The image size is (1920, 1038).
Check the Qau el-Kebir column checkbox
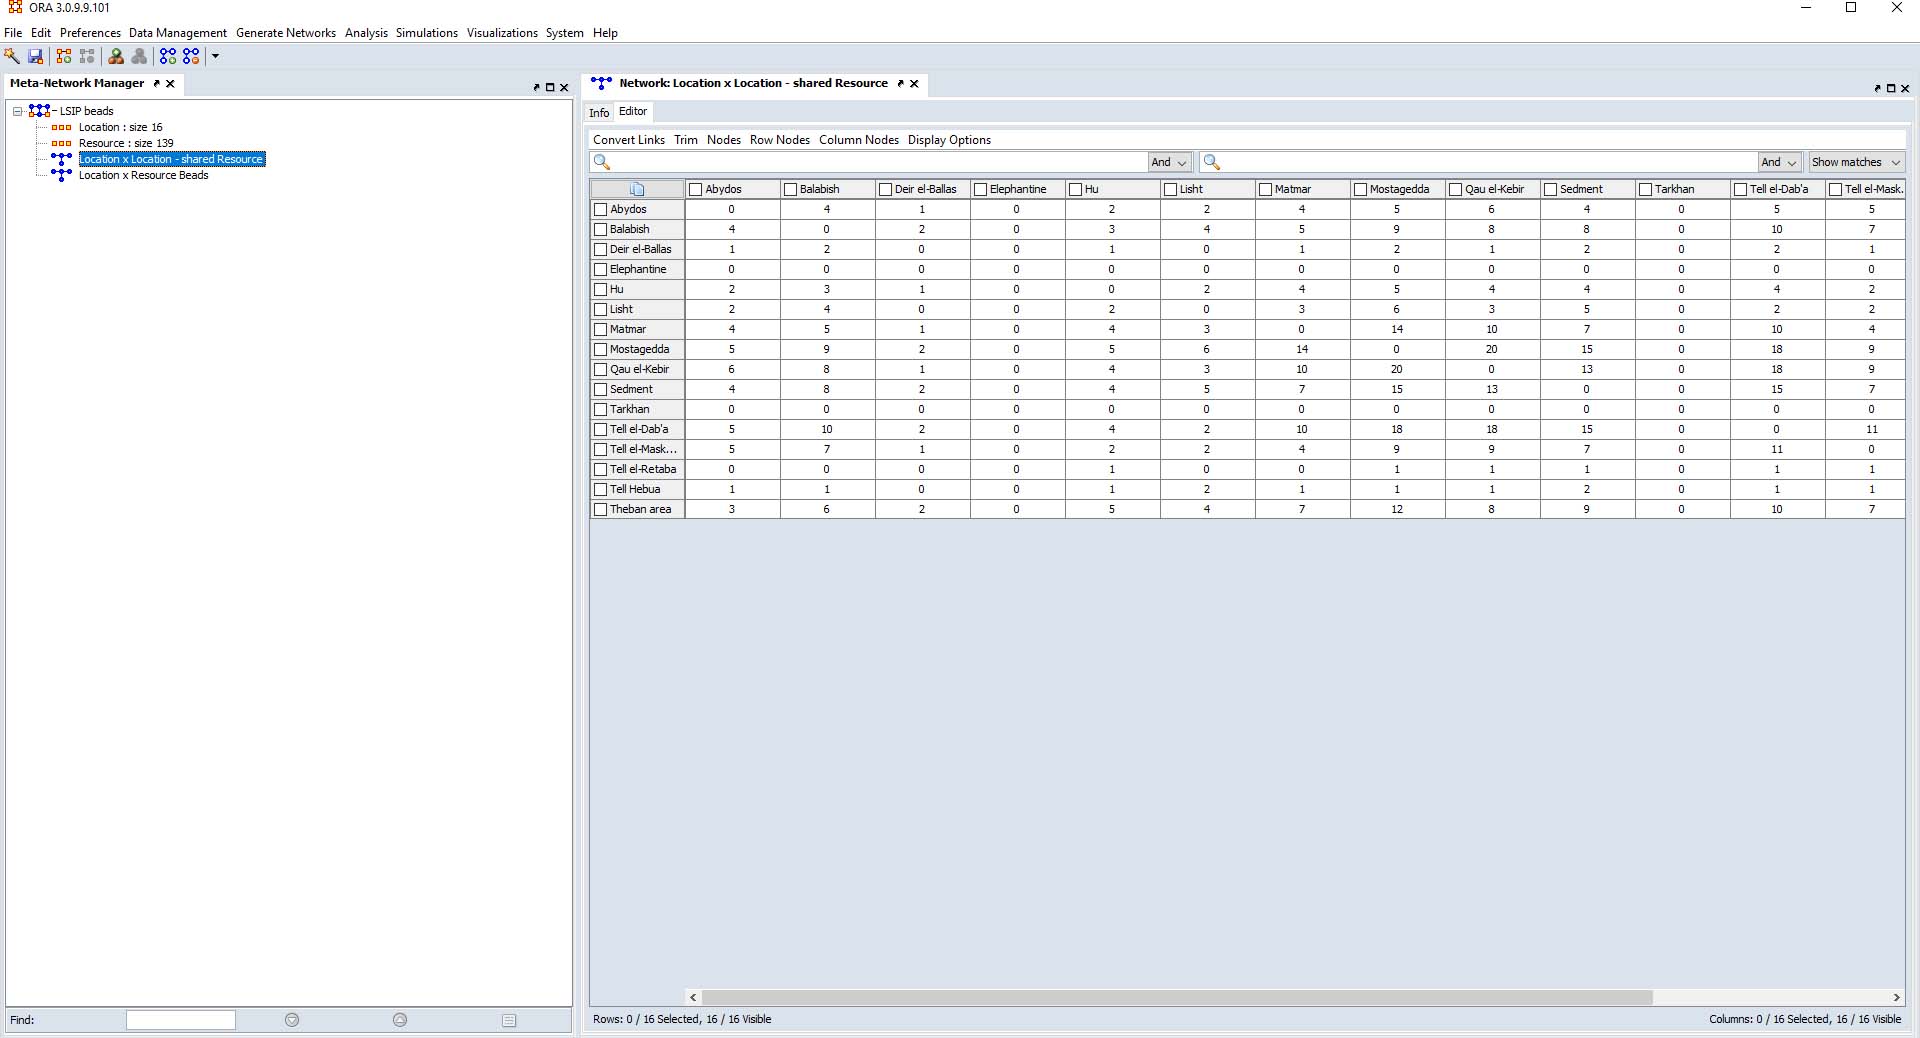coord(1456,189)
